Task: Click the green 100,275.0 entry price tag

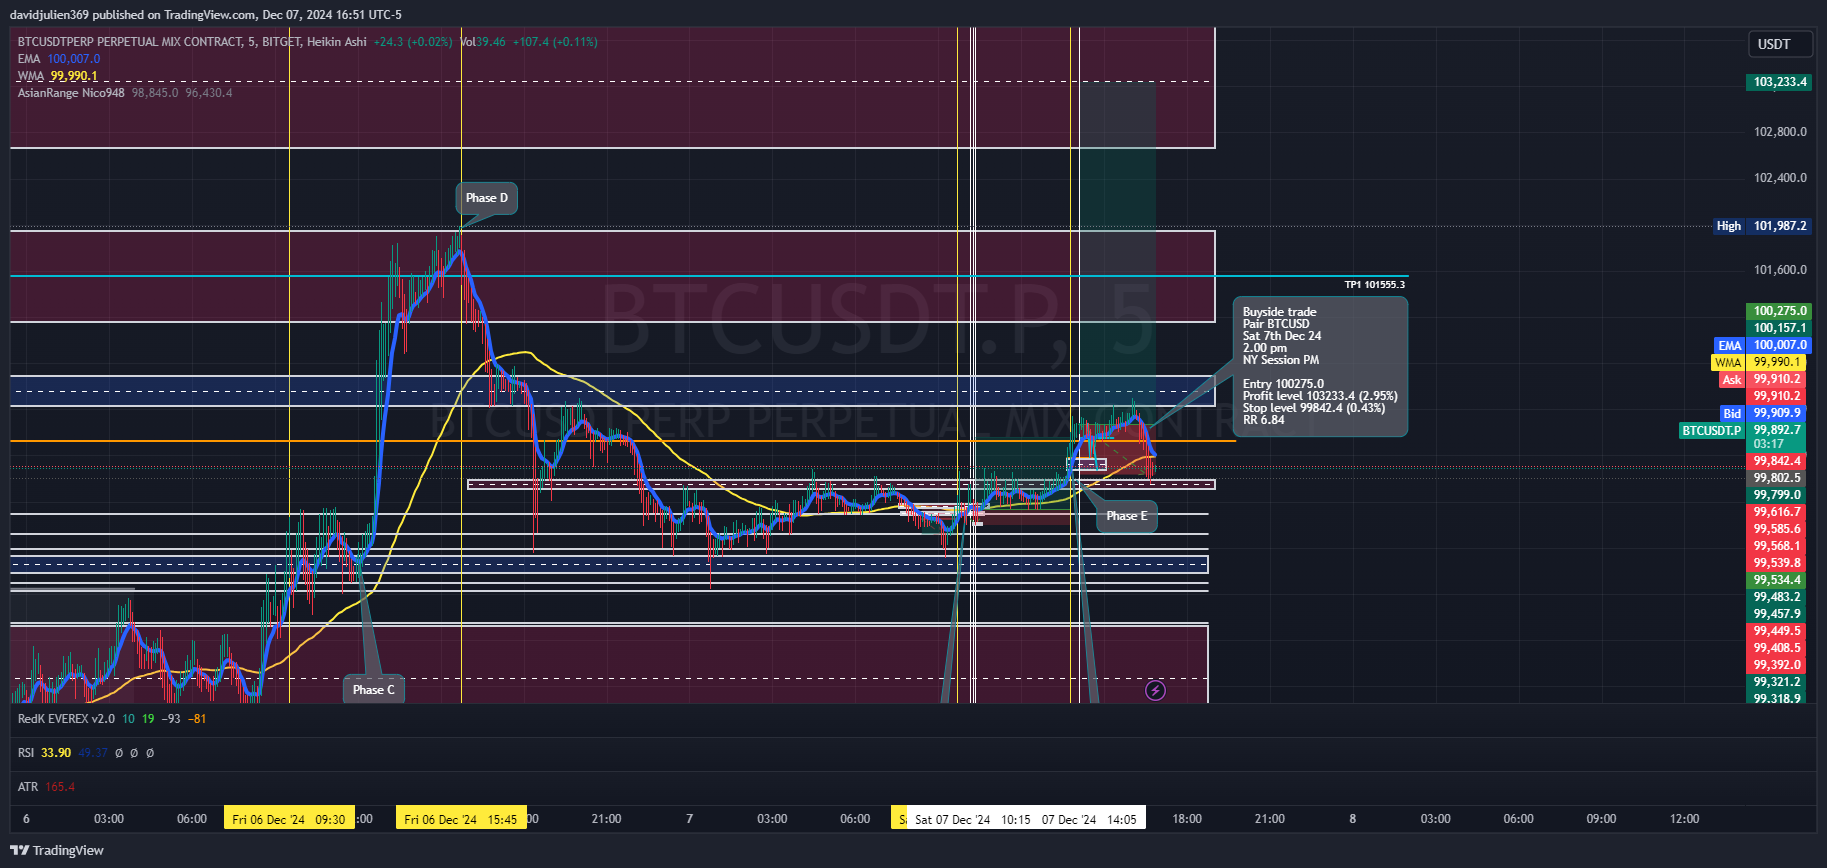Action: click(1780, 311)
